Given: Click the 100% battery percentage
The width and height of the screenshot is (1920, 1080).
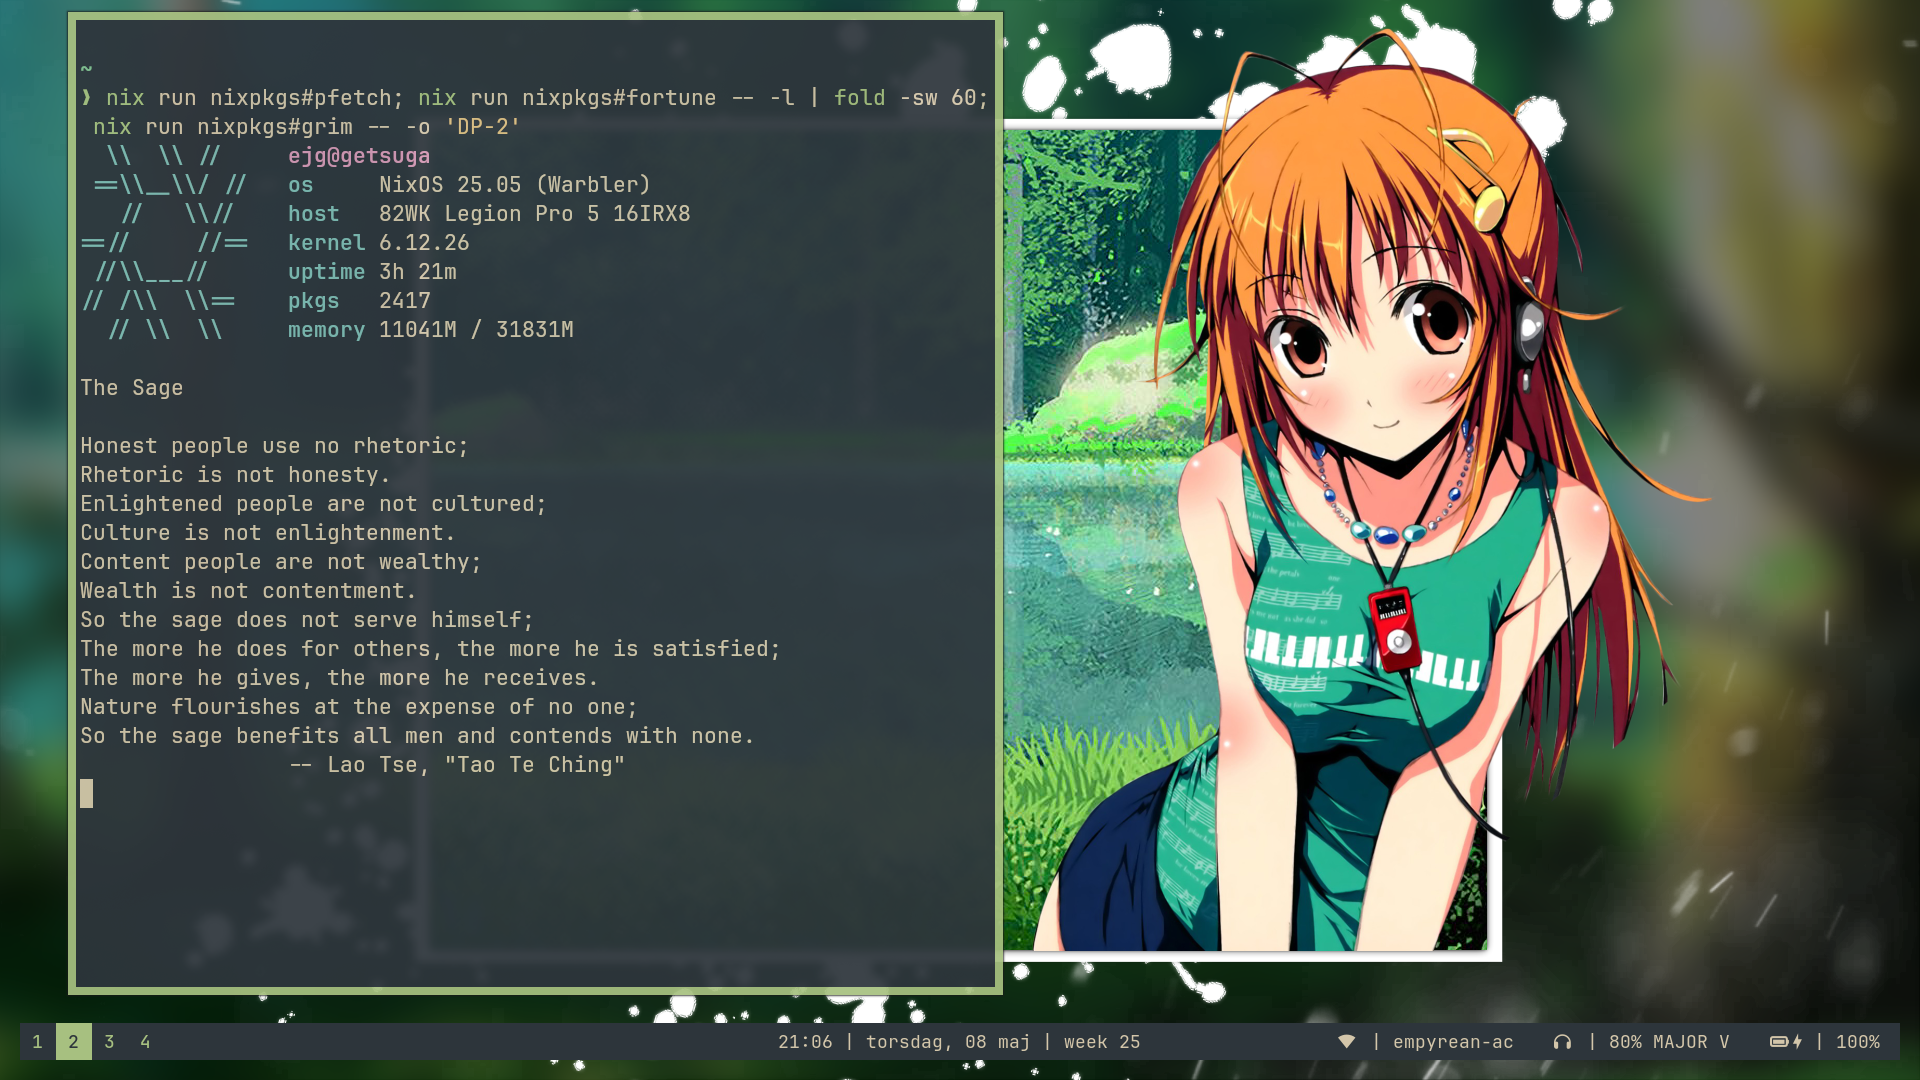Looking at the screenshot, I should [1857, 1042].
